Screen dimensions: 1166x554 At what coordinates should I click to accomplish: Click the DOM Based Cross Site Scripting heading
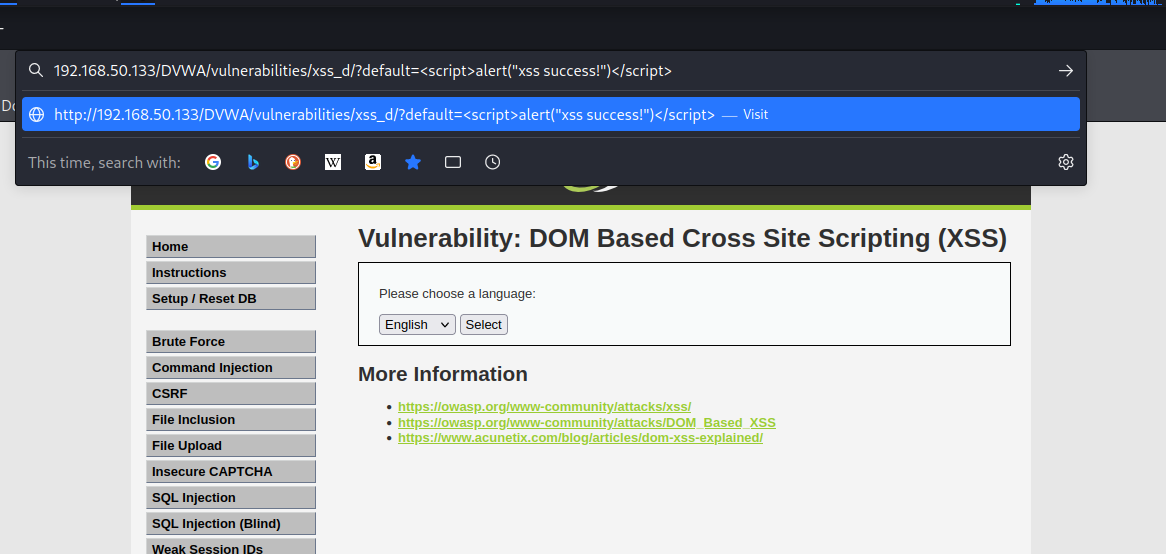click(x=683, y=239)
